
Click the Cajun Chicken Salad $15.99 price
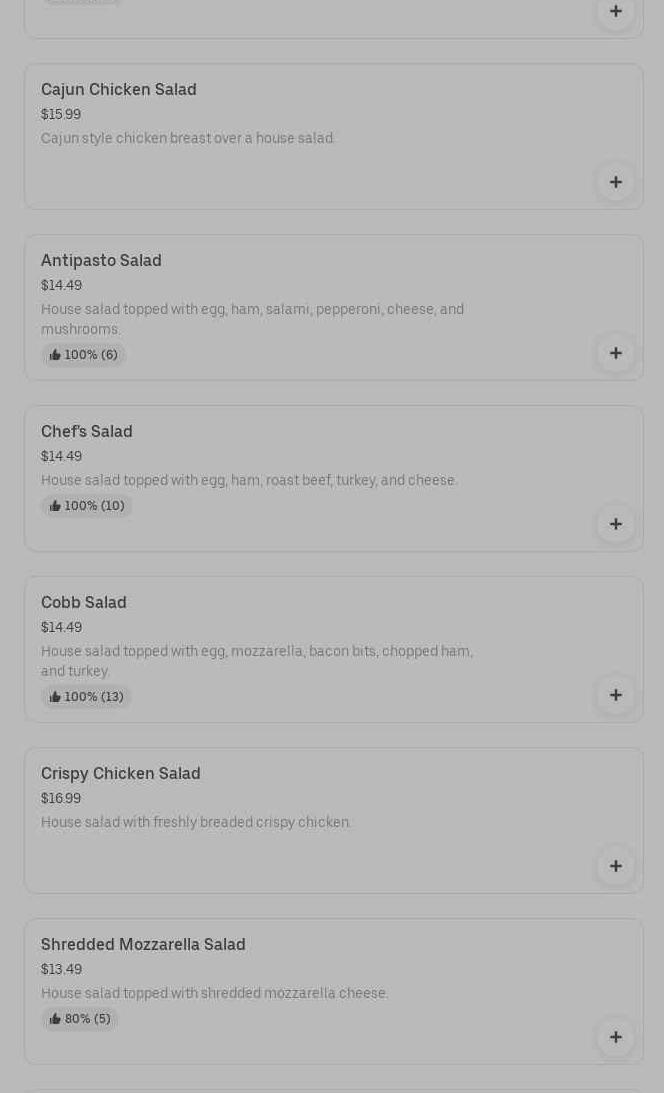tap(61, 115)
